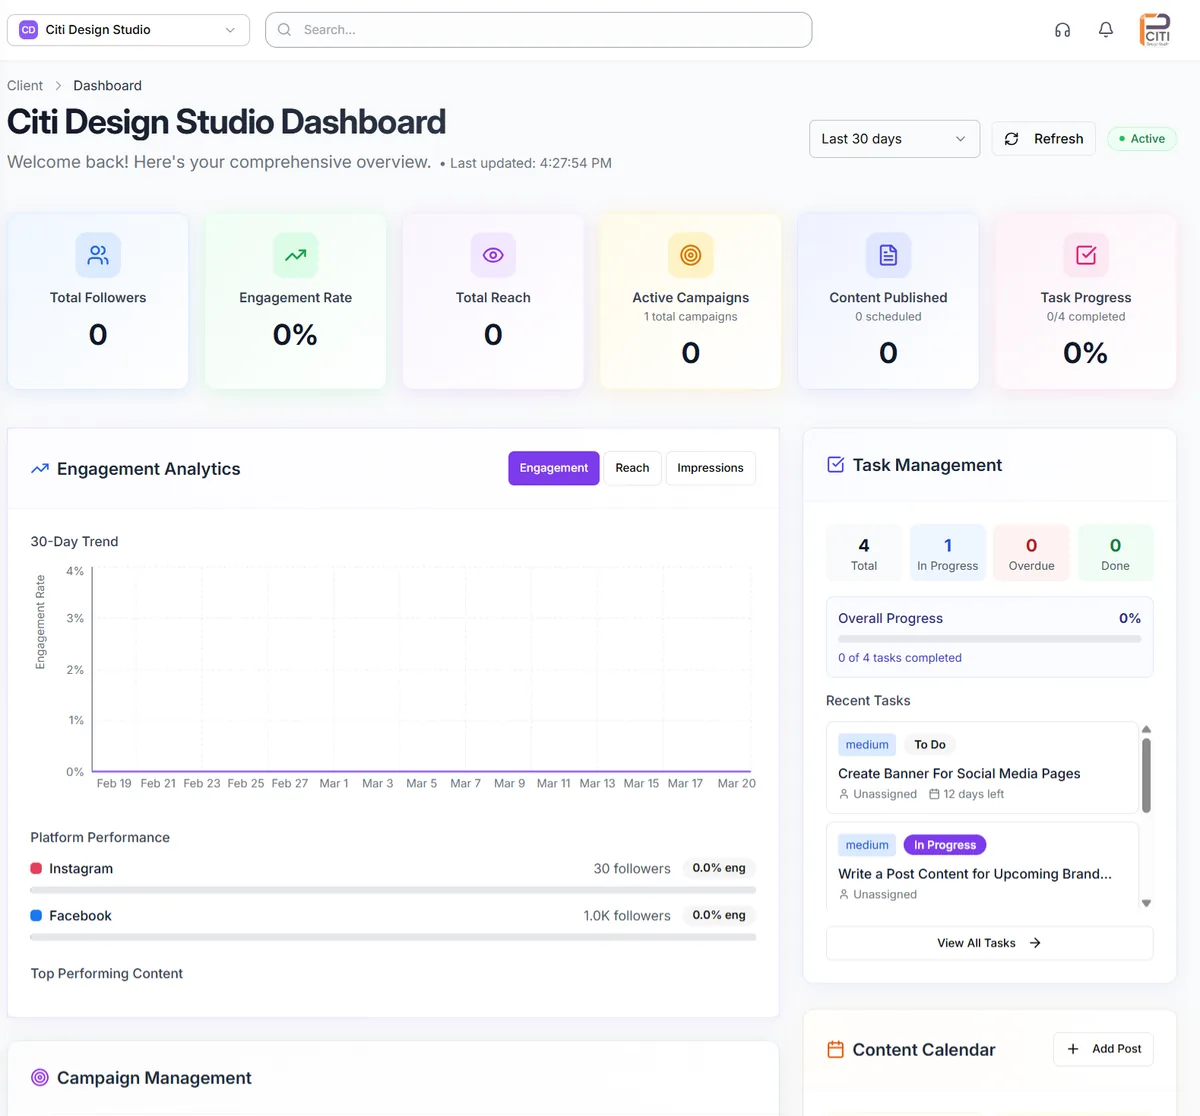Screen dimensions: 1200x1116
Task: Click the Facebook blue color marker
Action: click(x=36, y=915)
